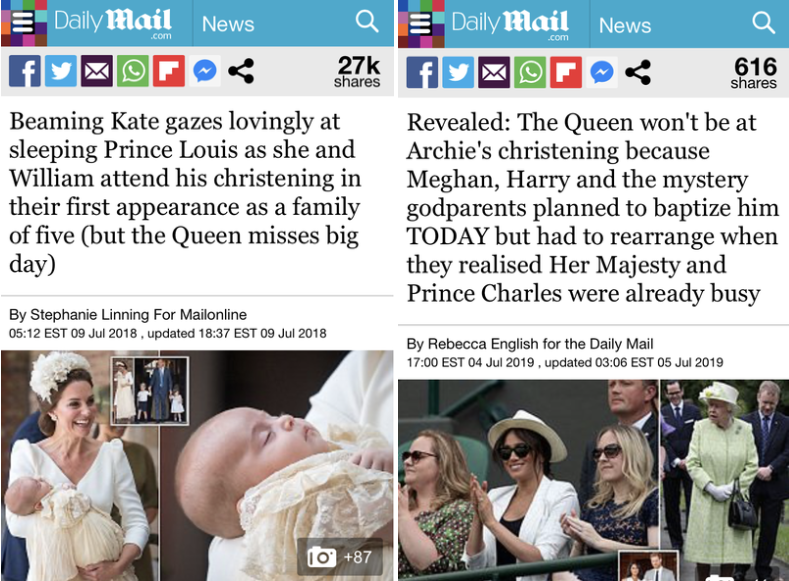Select News section tab on right page
This screenshot has width=789, height=581.
pos(625,25)
